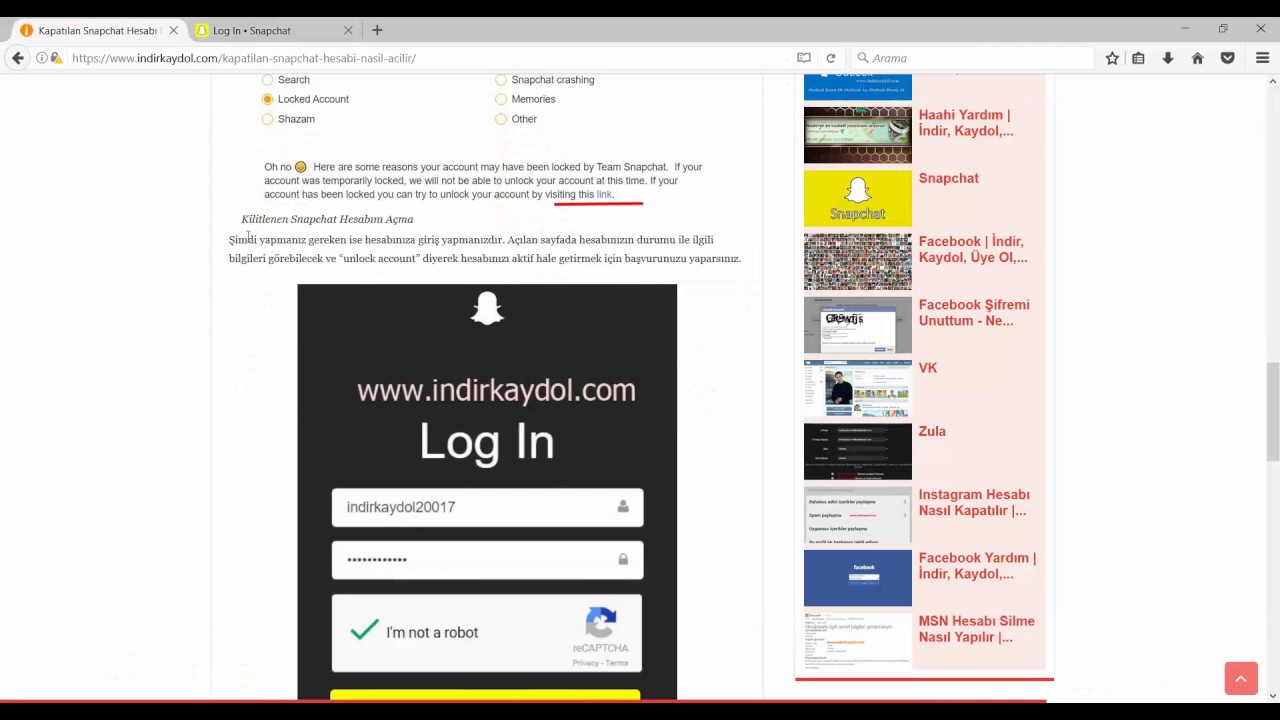Select the Search radio button
This screenshot has width=1280, height=720.
coord(267,80)
